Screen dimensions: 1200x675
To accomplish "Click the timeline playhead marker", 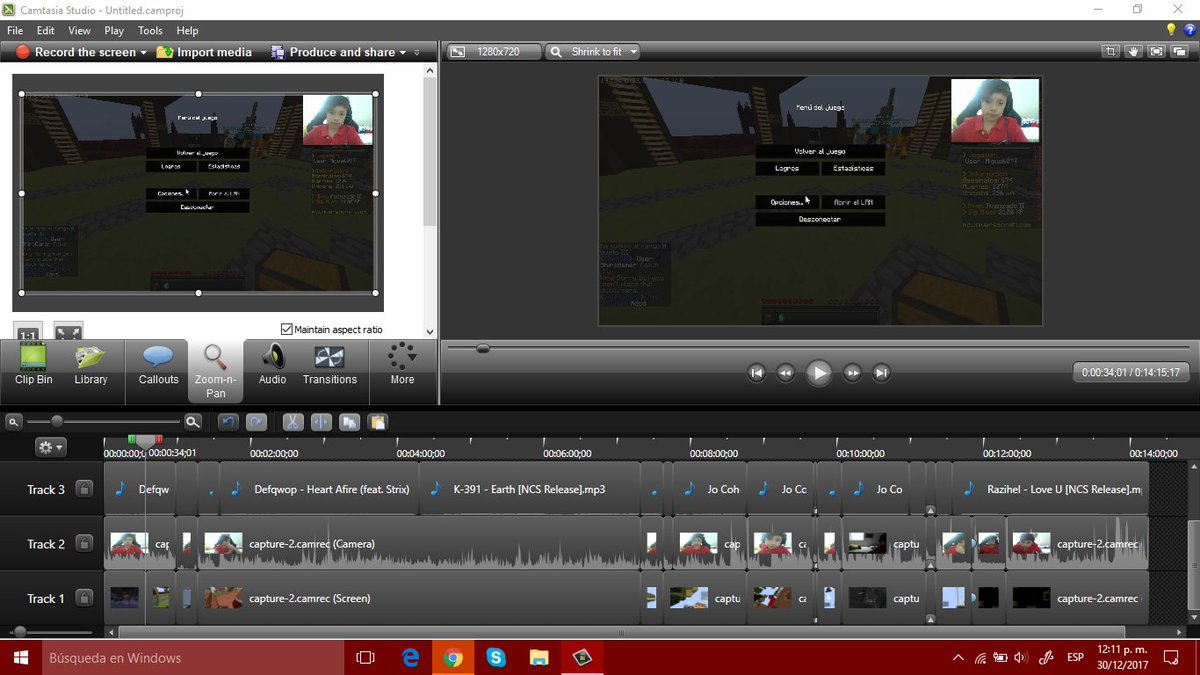I will pyautogui.click(x=145, y=440).
